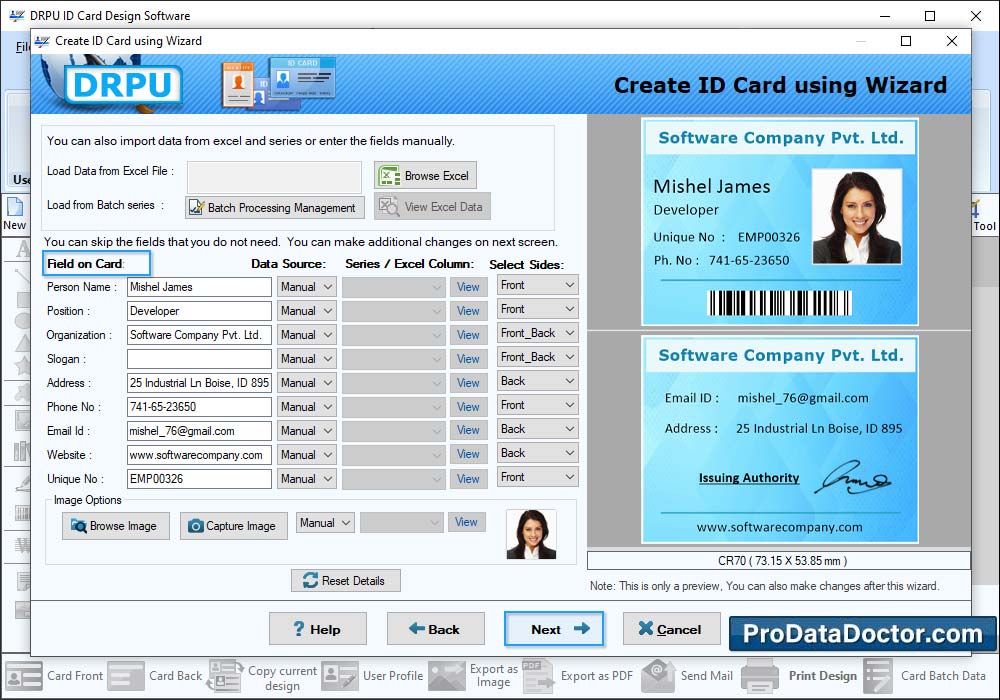Click Capture Image camera button
The height and width of the screenshot is (700, 1000).
(233, 526)
